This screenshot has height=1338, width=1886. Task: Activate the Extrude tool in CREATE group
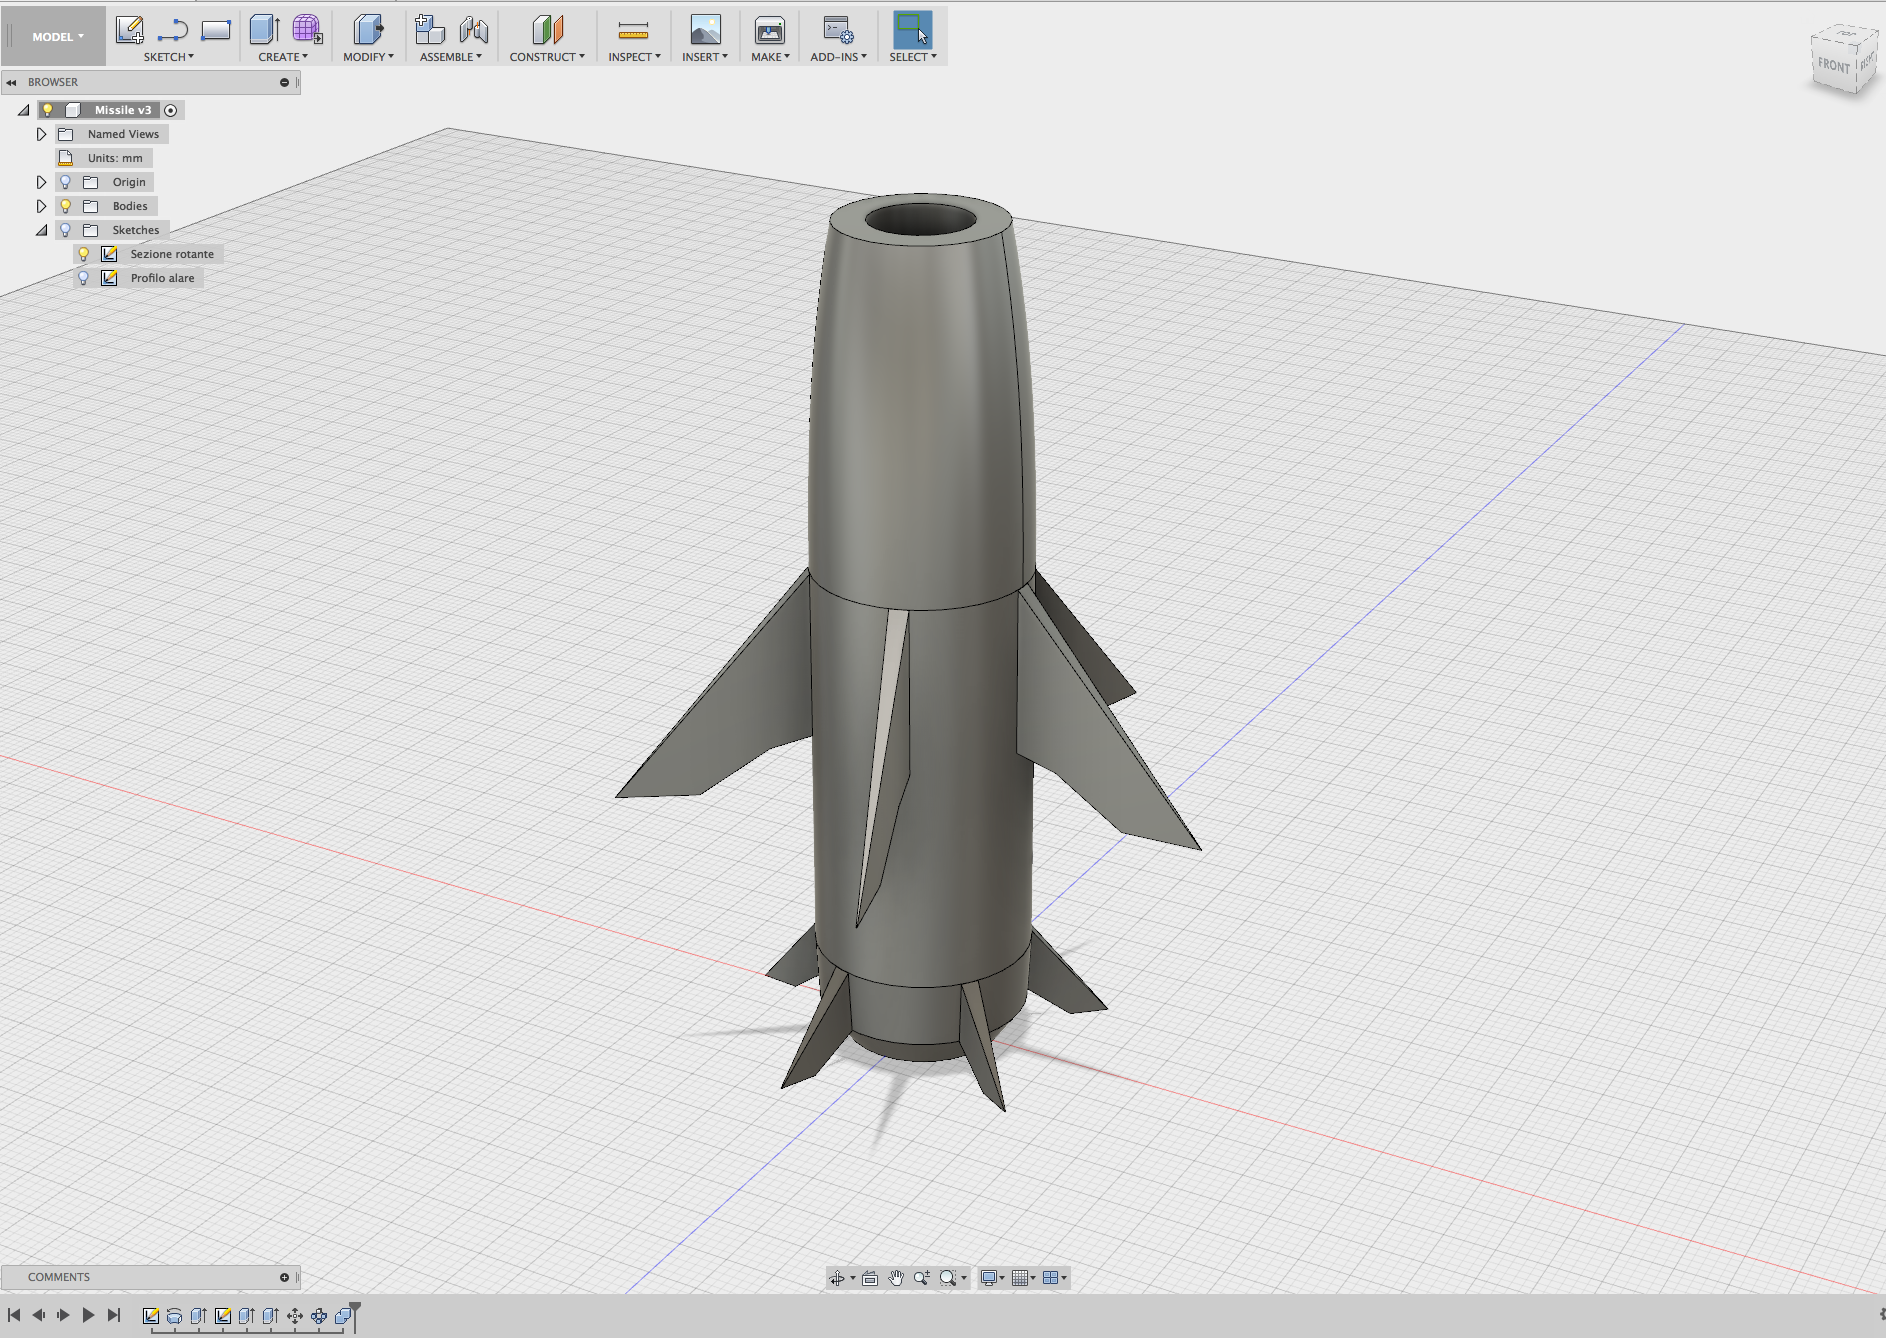click(x=264, y=30)
